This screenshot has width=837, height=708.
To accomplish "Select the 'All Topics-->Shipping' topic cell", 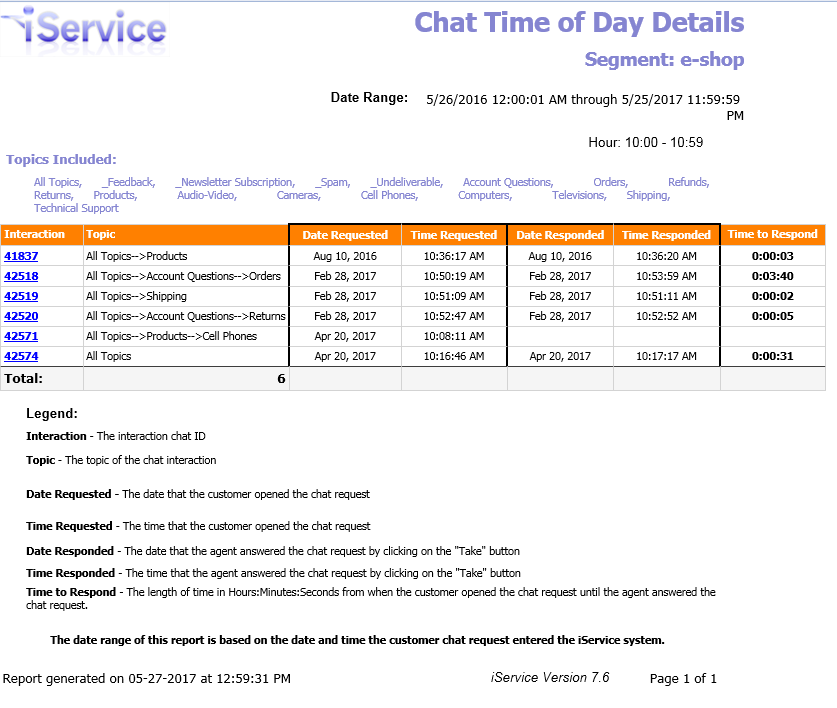I will 186,296.
